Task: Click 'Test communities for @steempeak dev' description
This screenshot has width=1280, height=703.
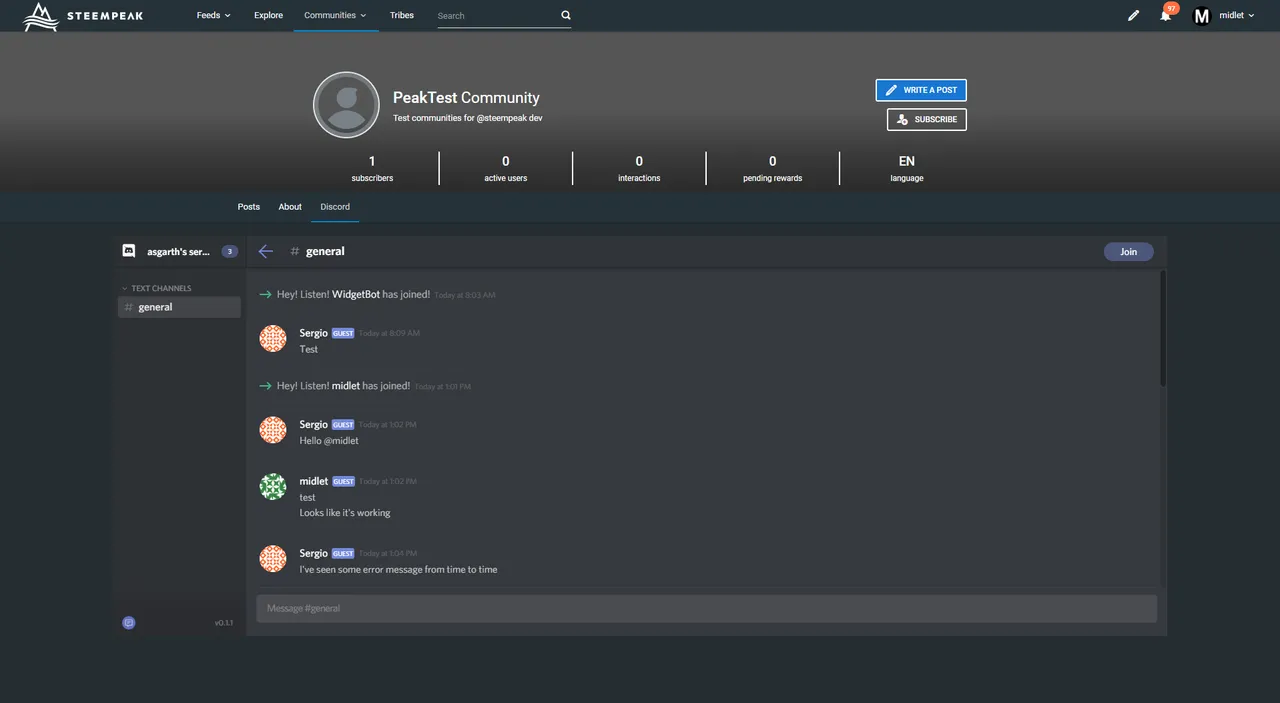Action: click(x=468, y=118)
